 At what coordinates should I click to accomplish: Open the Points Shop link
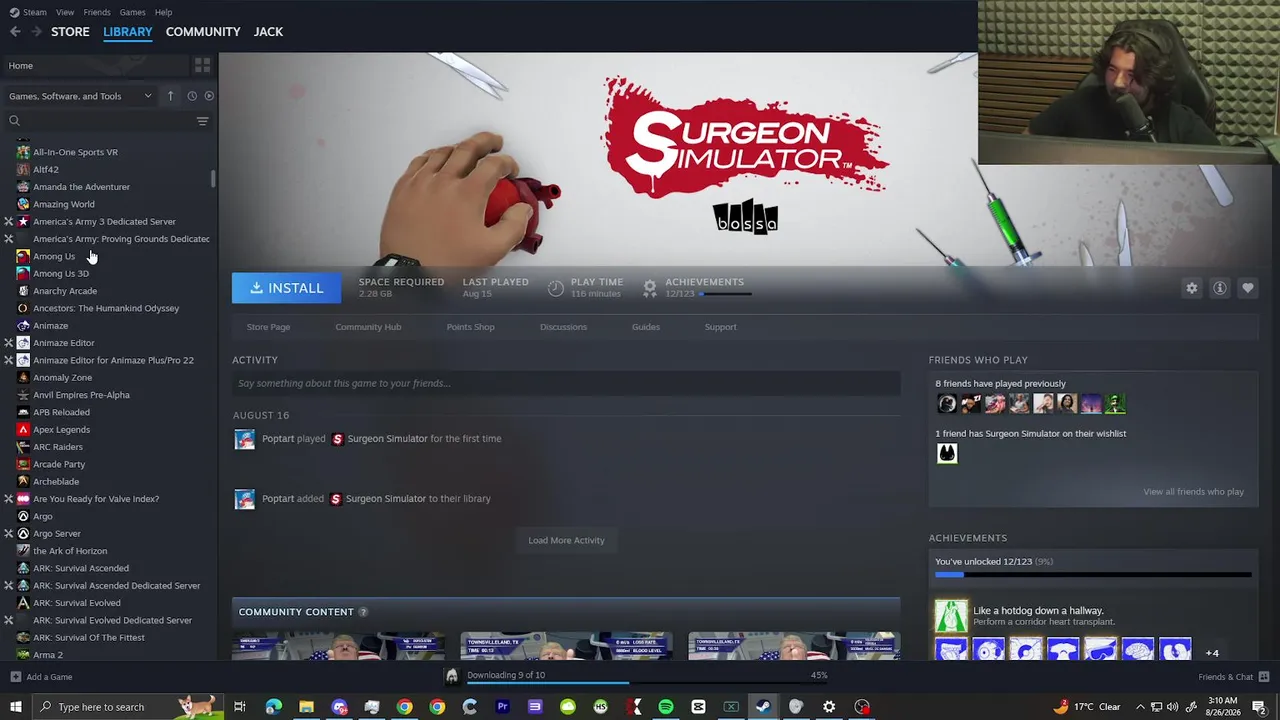click(x=470, y=327)
